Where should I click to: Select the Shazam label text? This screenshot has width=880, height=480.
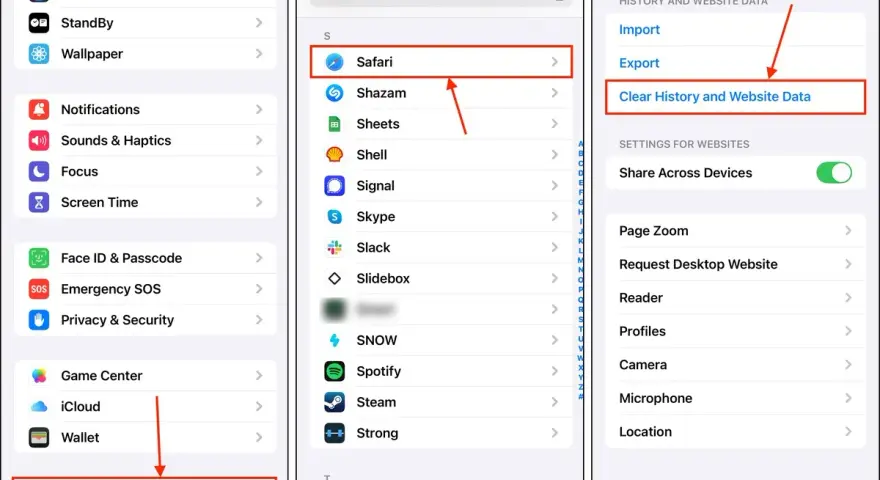(x=381, y=93)
